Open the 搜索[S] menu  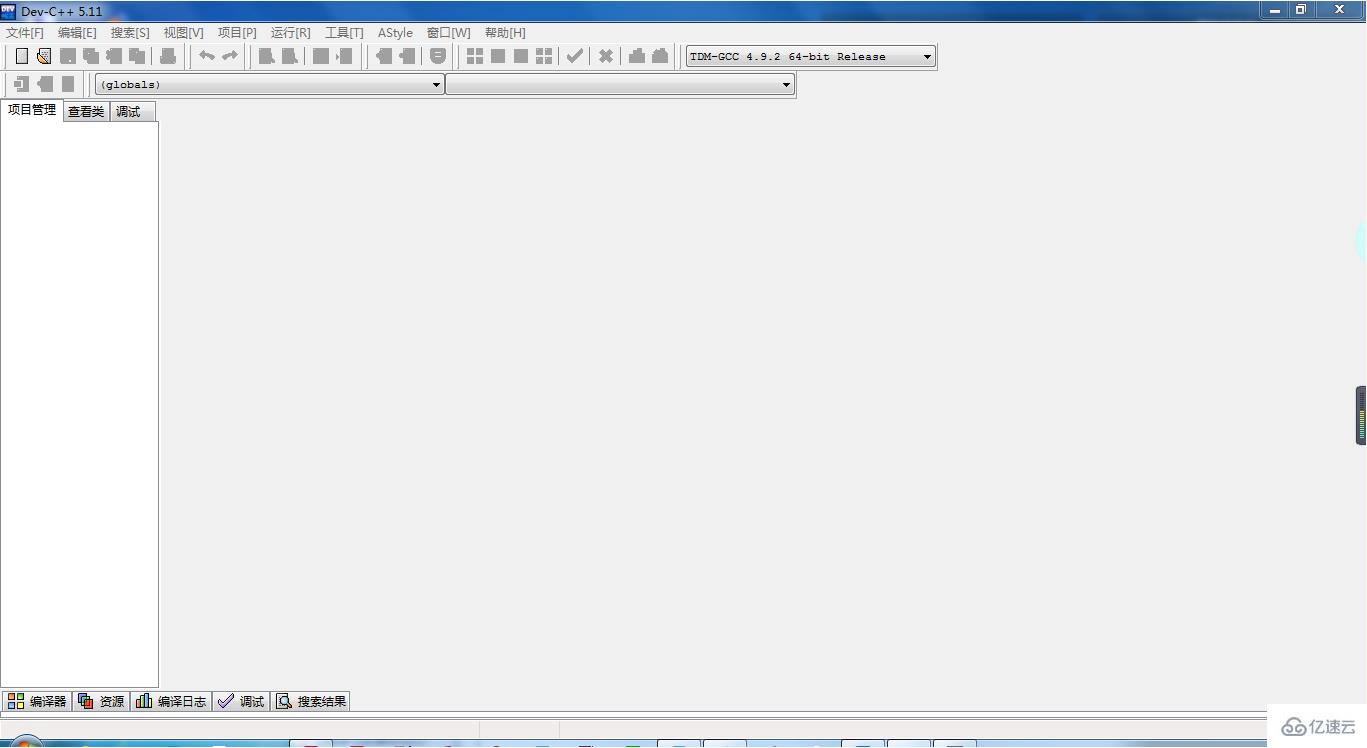(130, 32)
